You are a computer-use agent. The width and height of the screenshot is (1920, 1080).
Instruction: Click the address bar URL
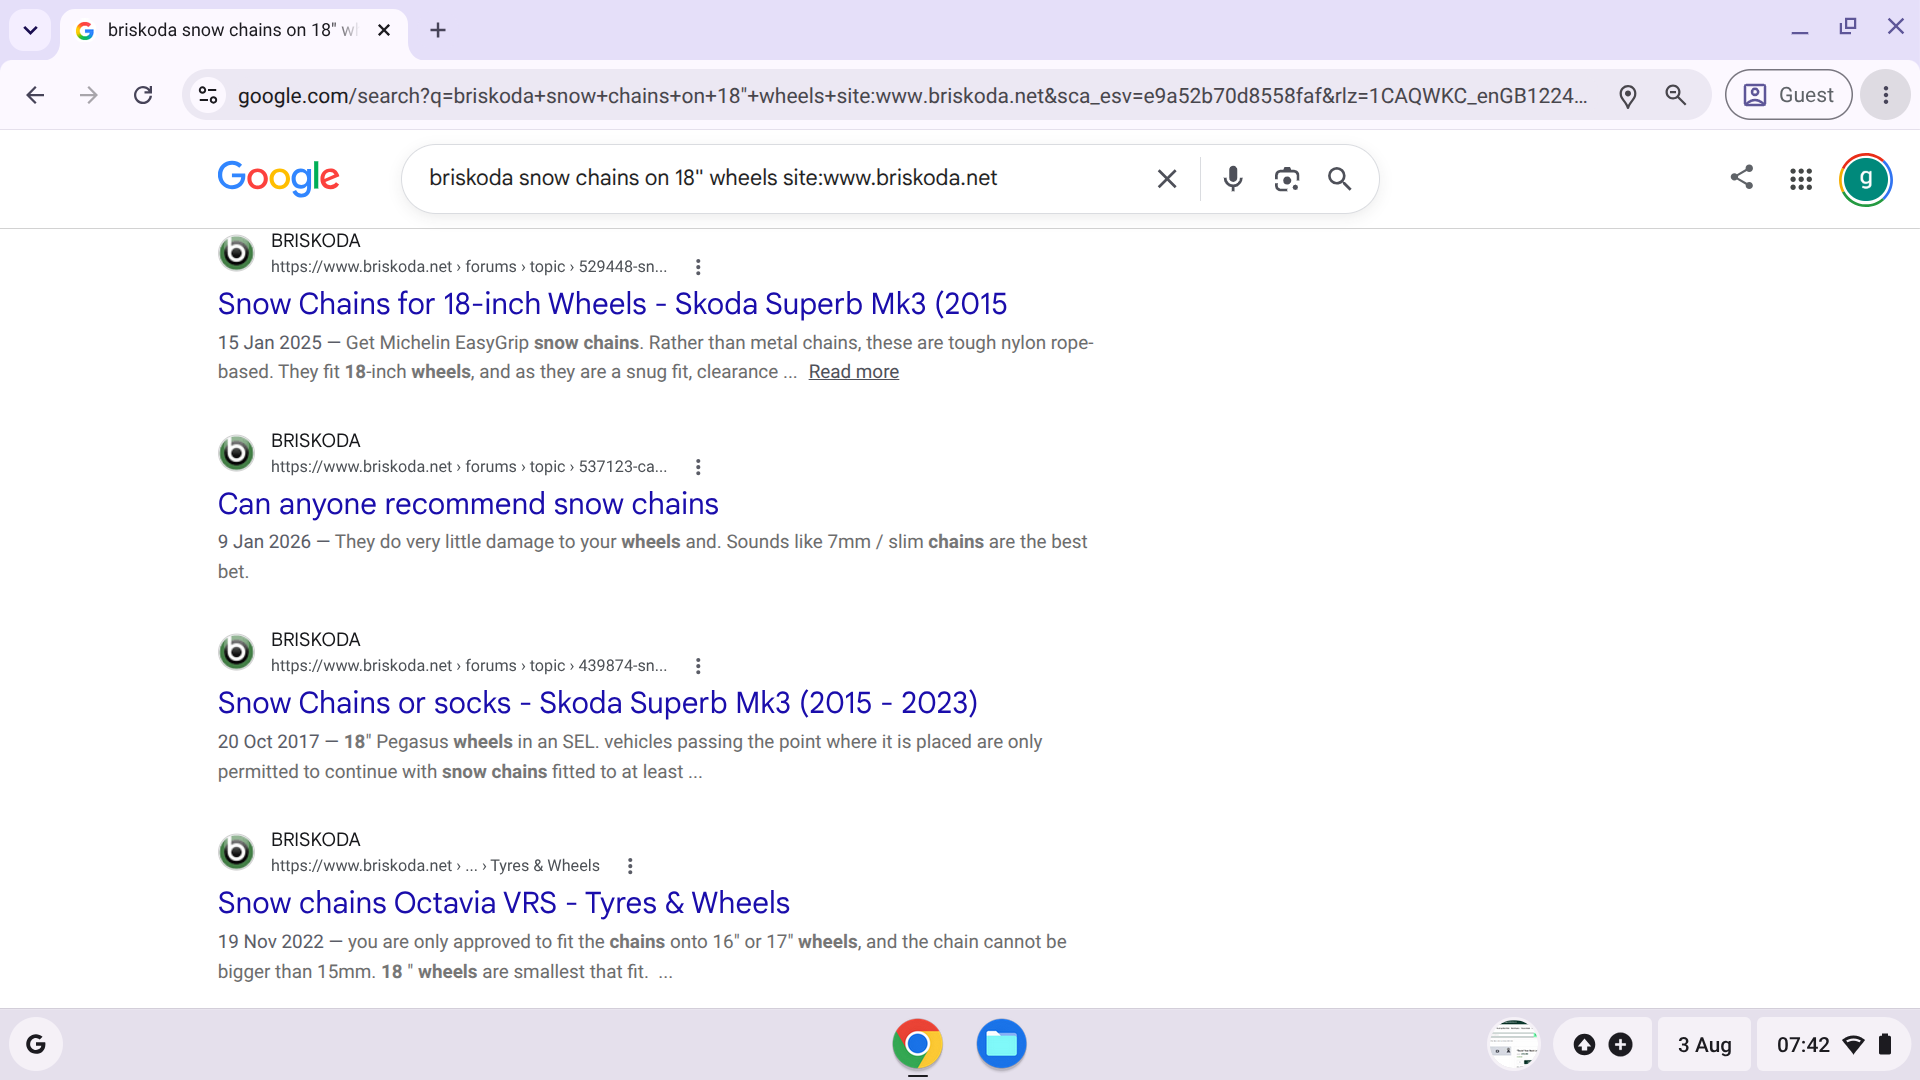912,95
